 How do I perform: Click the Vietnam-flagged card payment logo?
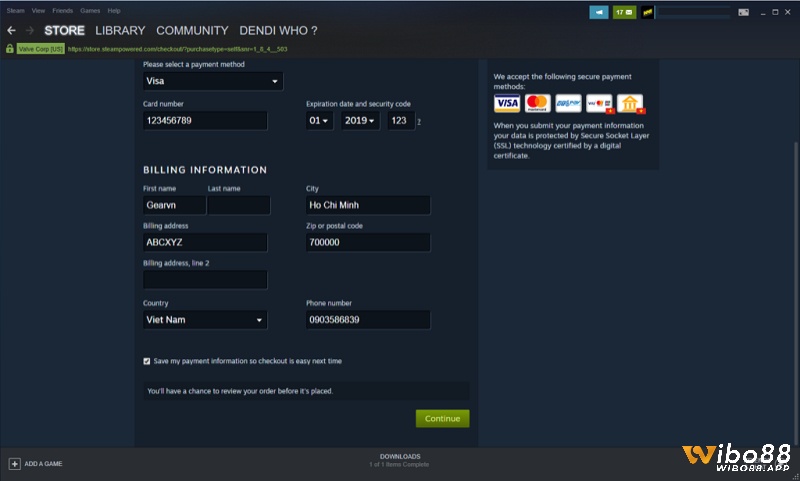(599, 104)
